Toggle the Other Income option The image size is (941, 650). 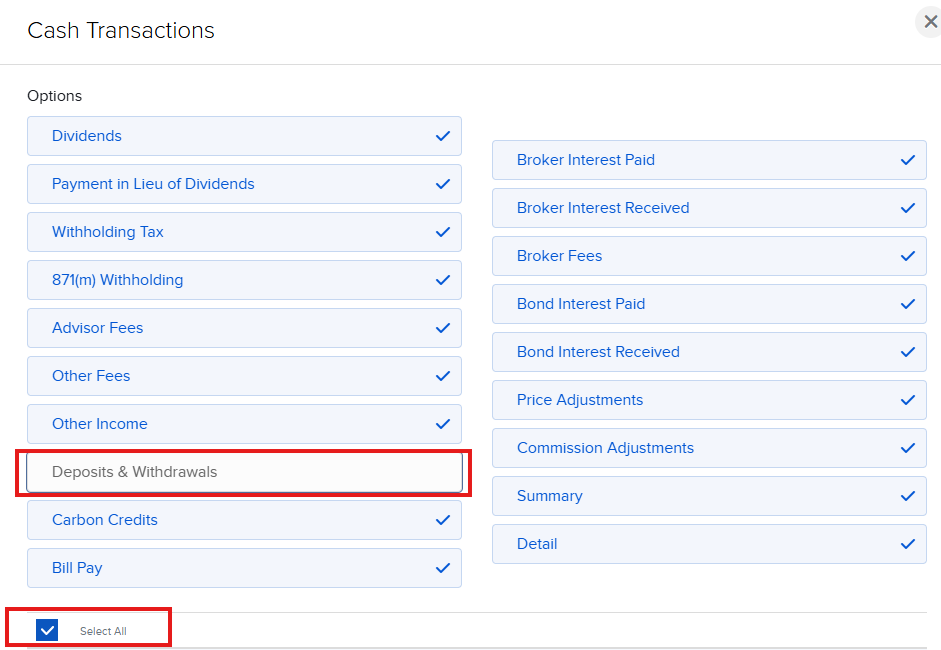tap(244, 424)
